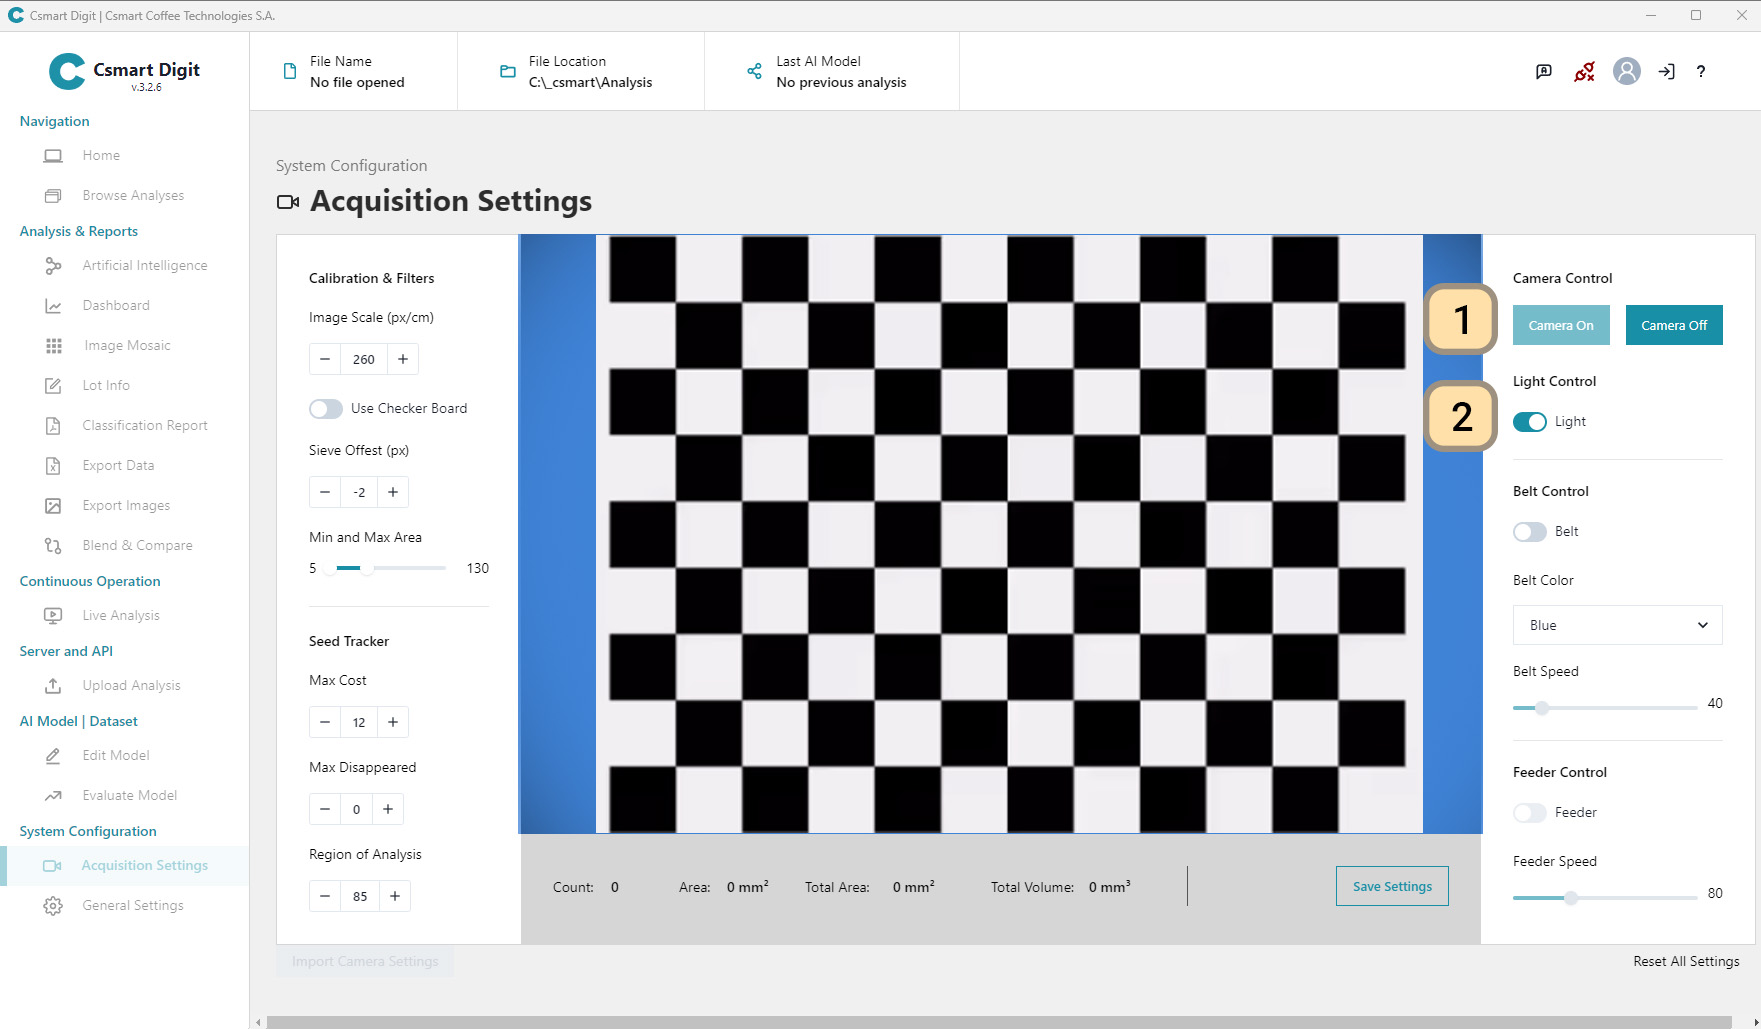Screen dimensions: 1761x1029
Task: Click the Last AI Model share icon
Action: [754, 71]
